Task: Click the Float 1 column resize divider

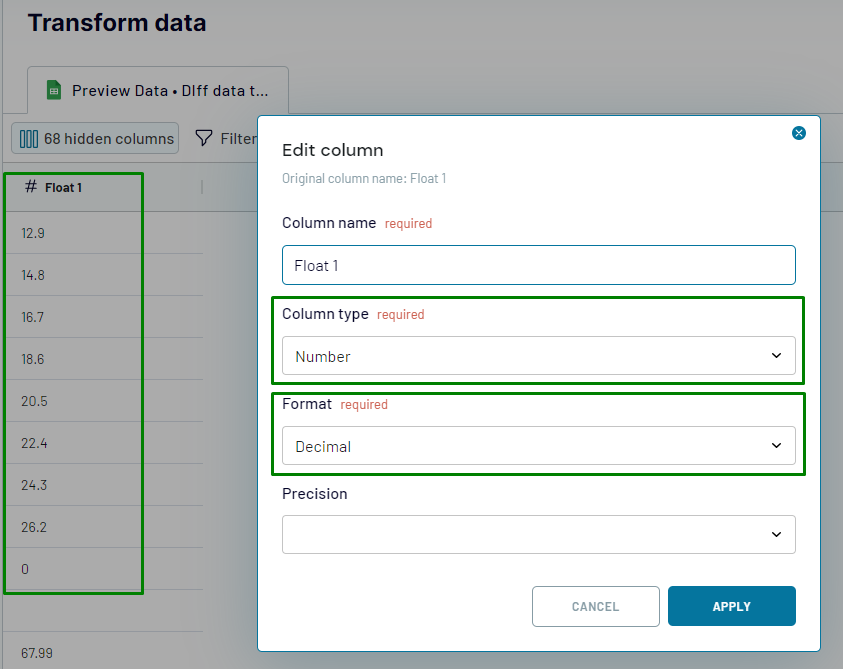Action: point(202,188)
